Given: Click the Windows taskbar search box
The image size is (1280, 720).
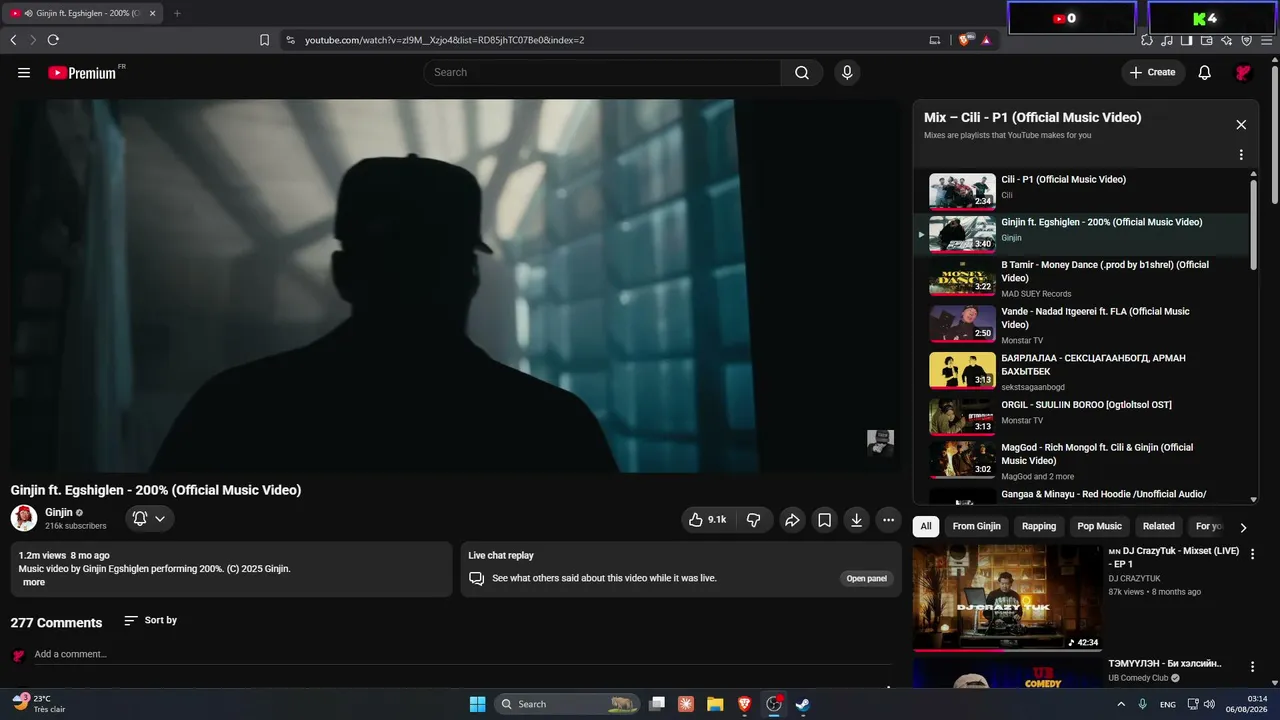Looking at the screenshot, I should click(x=567, y=704).
